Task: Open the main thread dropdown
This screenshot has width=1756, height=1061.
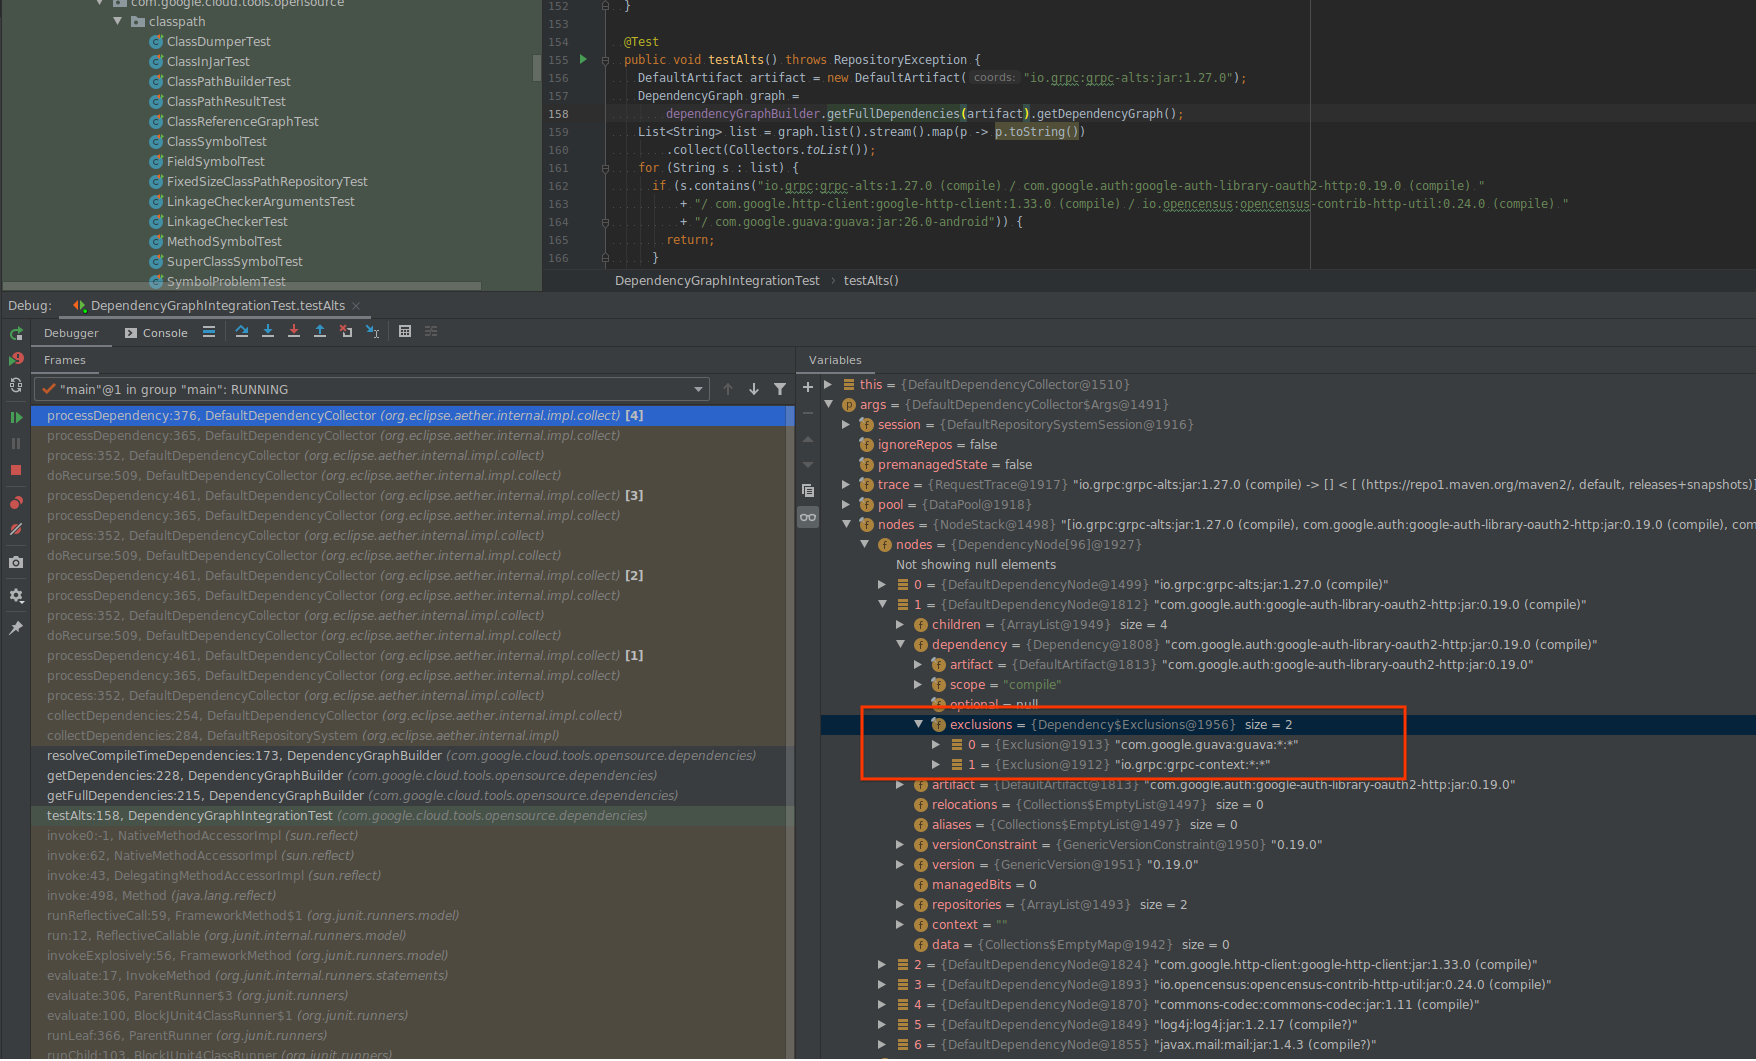Action: [x=699, y=389]
